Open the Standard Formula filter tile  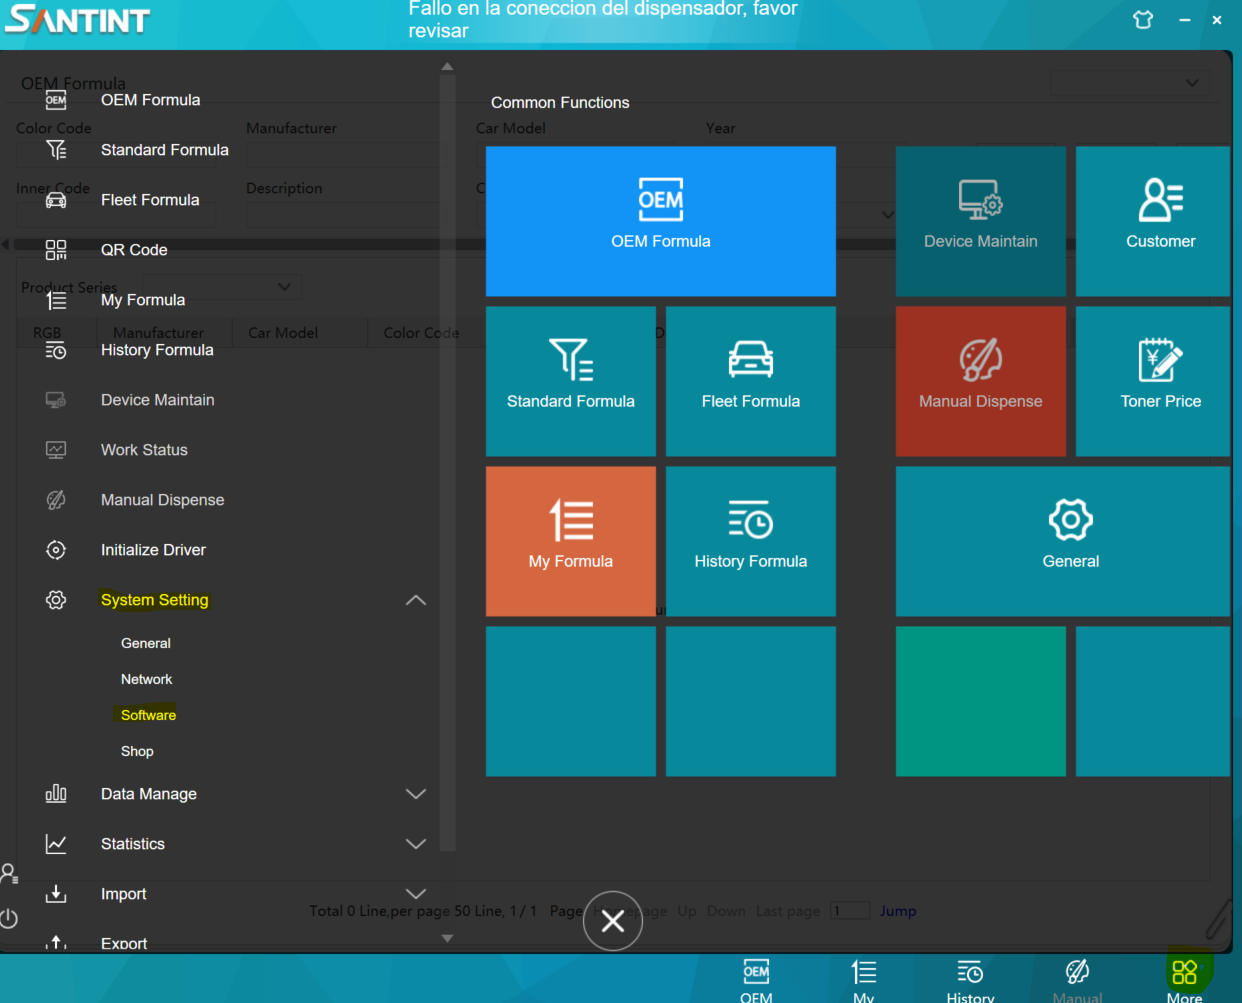(570, 381)
